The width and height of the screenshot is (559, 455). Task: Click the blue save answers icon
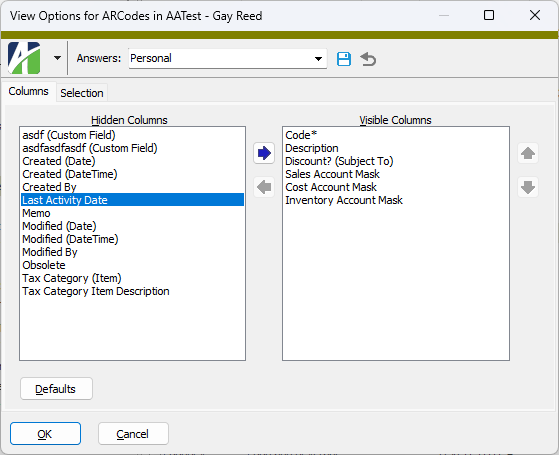(x=344, y=59)
